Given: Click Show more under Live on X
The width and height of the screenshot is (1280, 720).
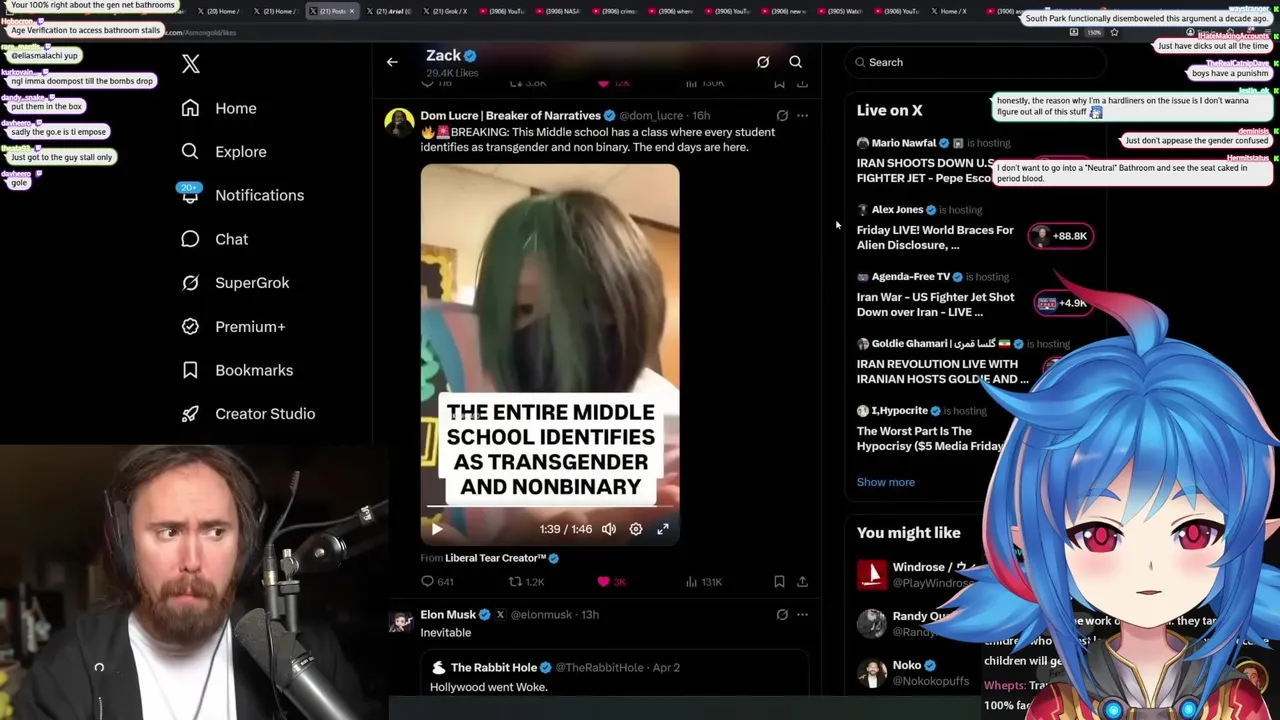Looking at the screenshot, I should click(885, 482).
